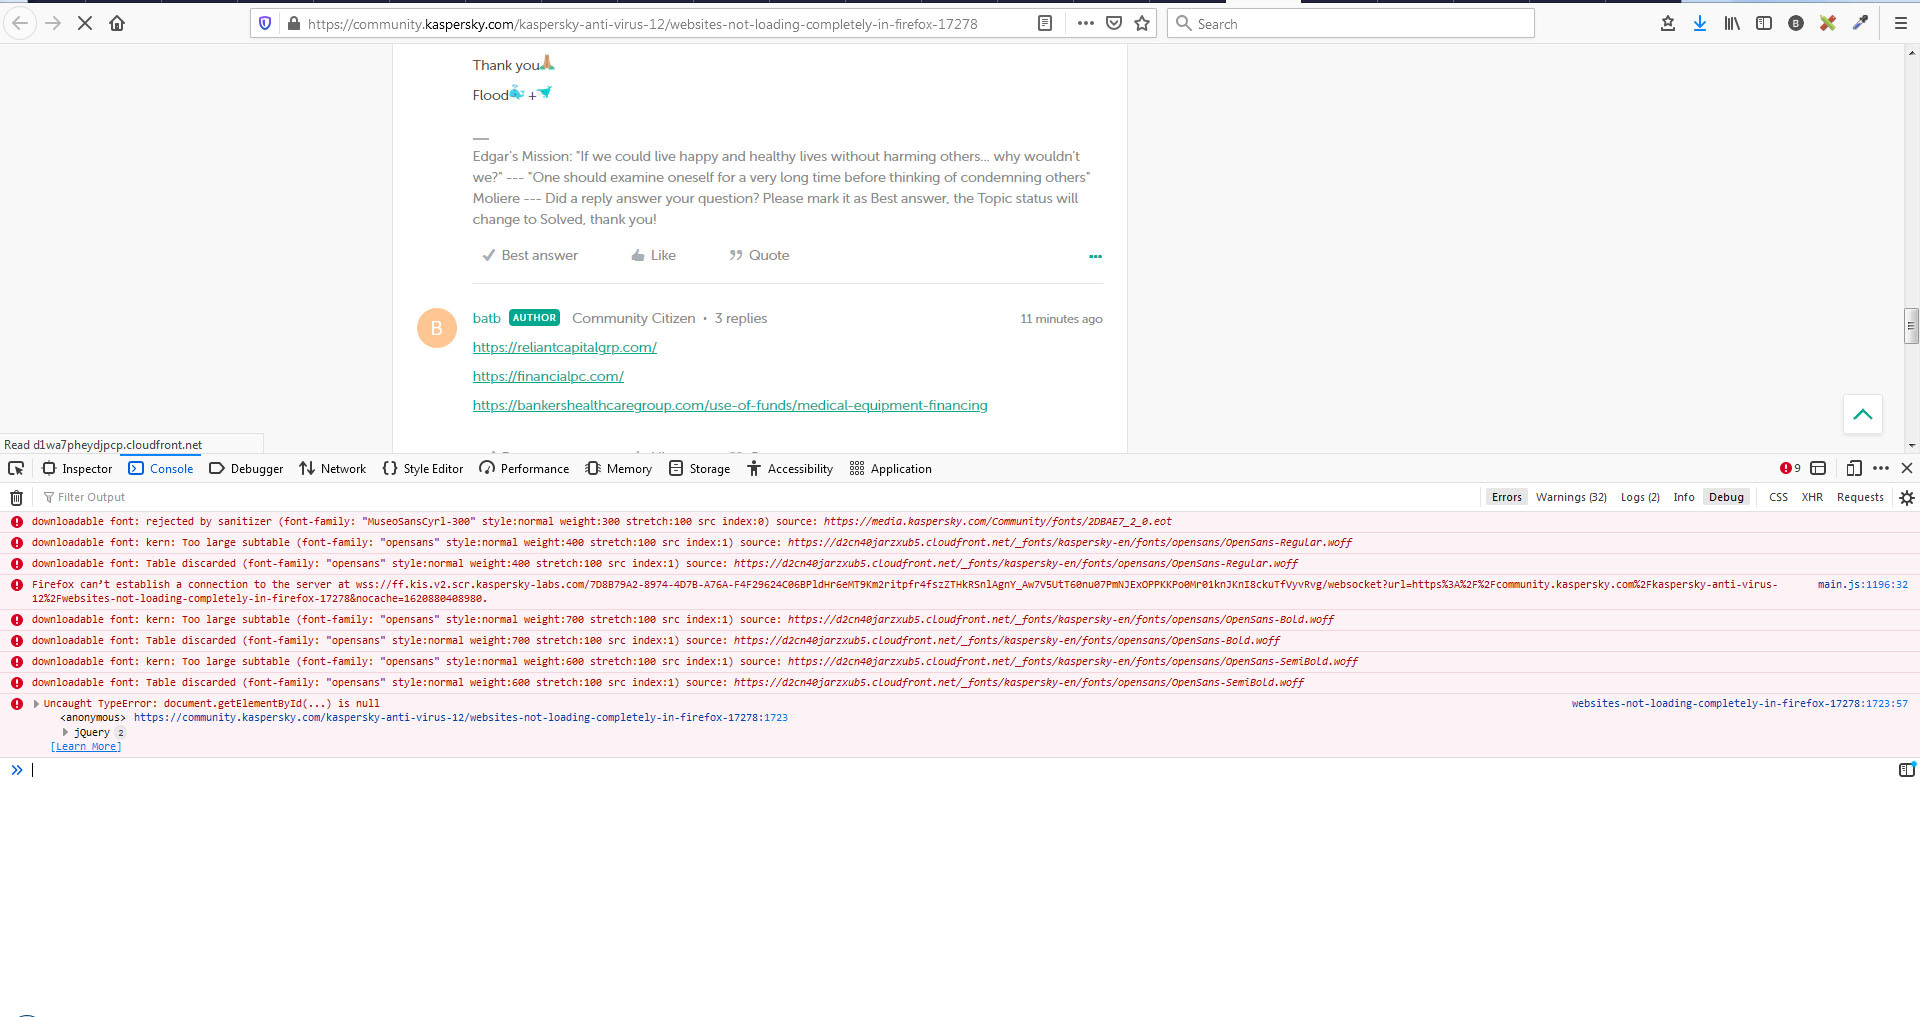The image size is (1920, 1017).
Task: Switch to Style Editor tab
Action: (x=423, y=468)
